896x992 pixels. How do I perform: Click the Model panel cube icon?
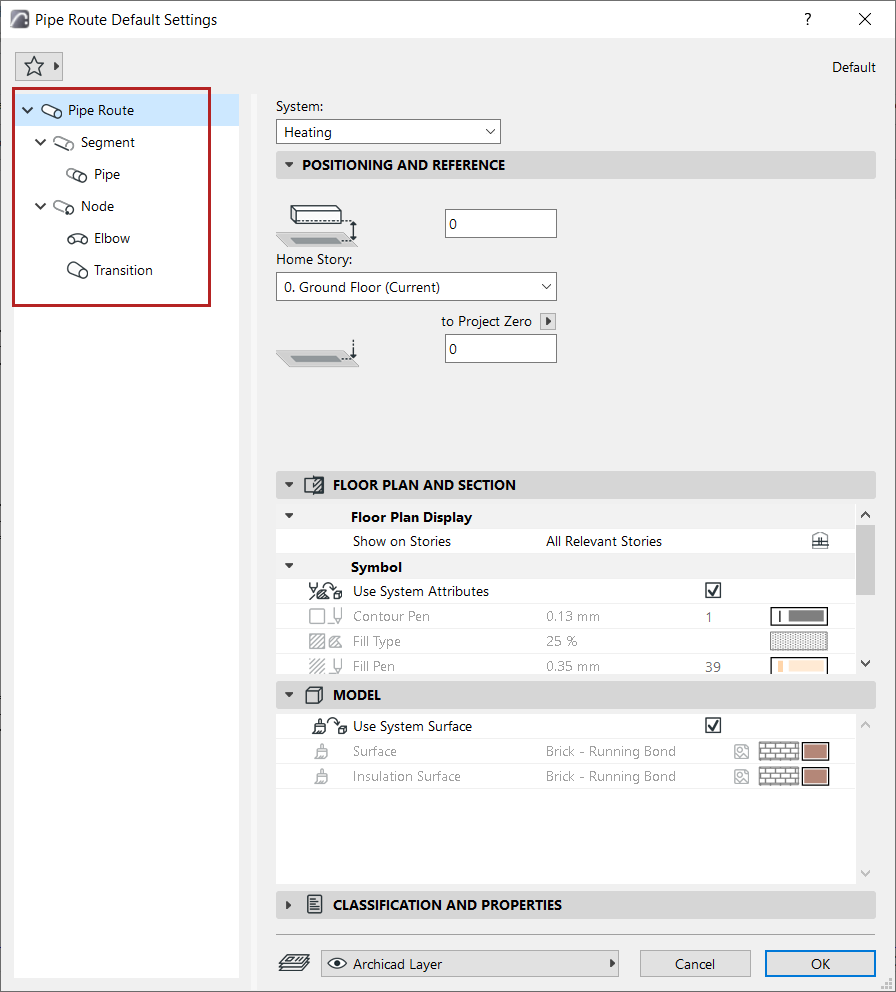(314, 695)
